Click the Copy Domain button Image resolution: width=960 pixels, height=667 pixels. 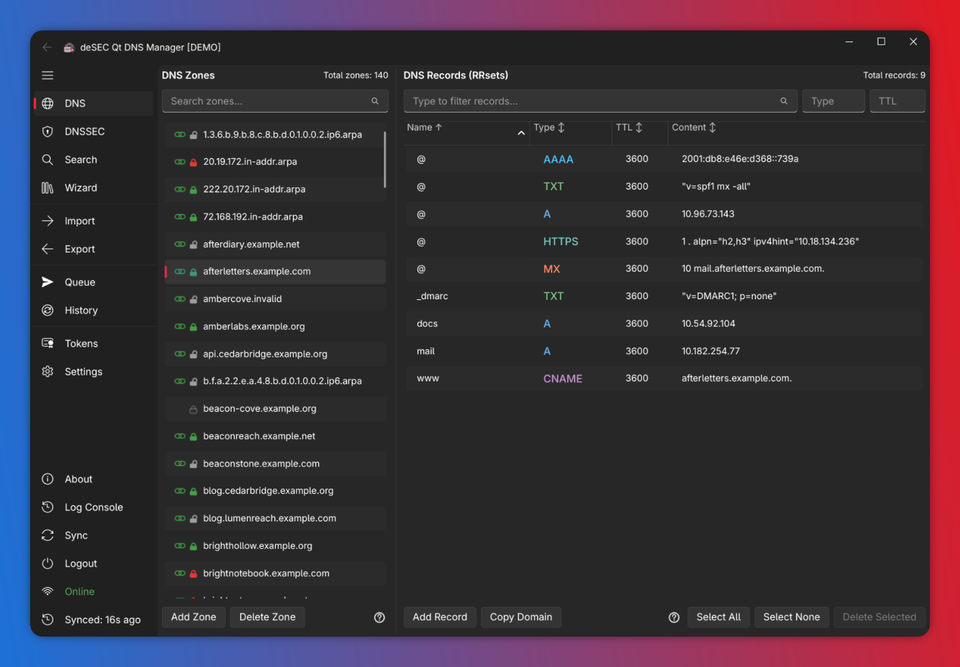coord(521,617)
